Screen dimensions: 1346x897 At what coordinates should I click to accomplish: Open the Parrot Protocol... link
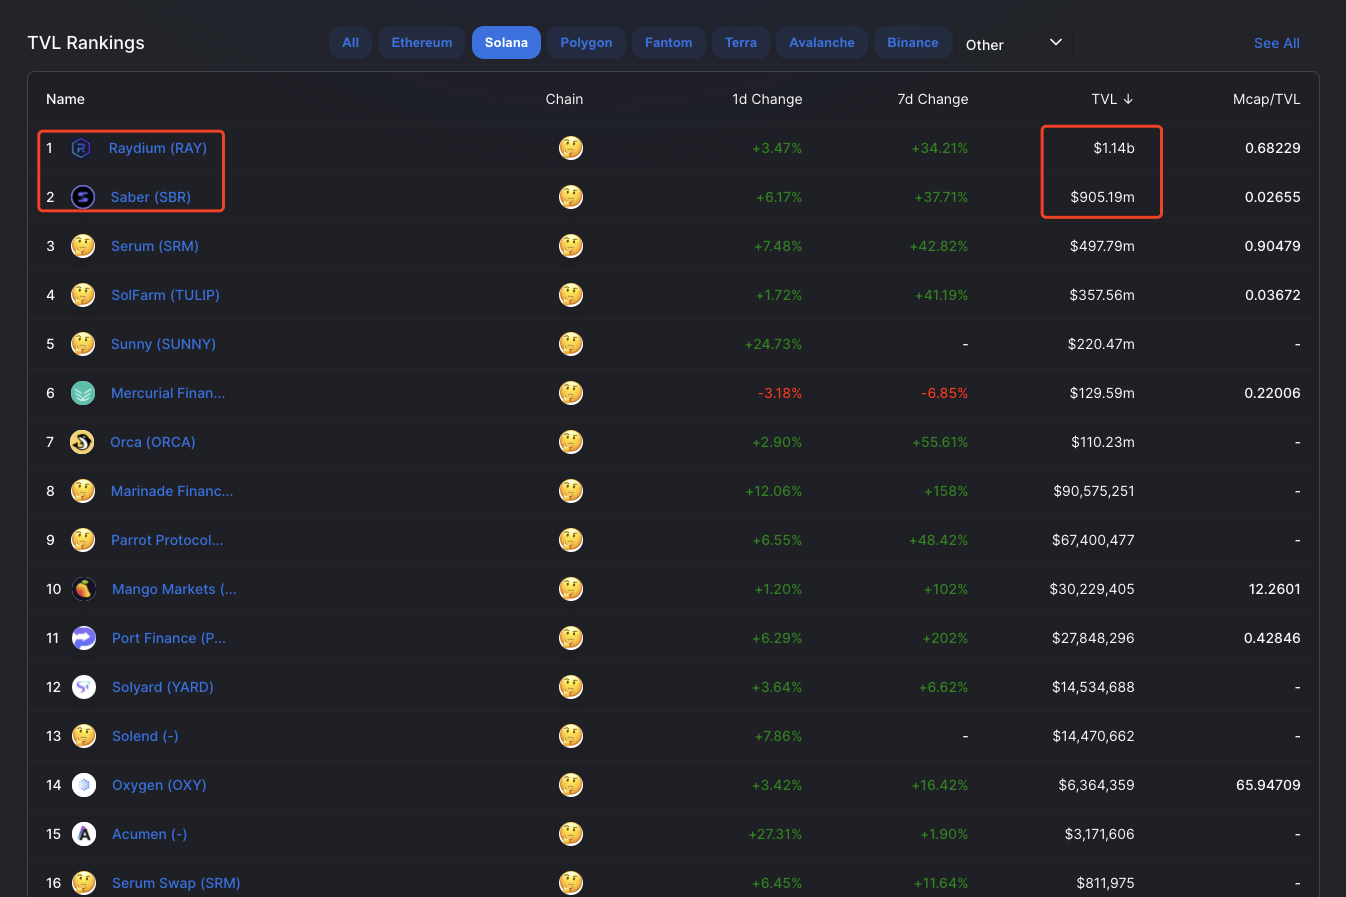click(167, 540)
